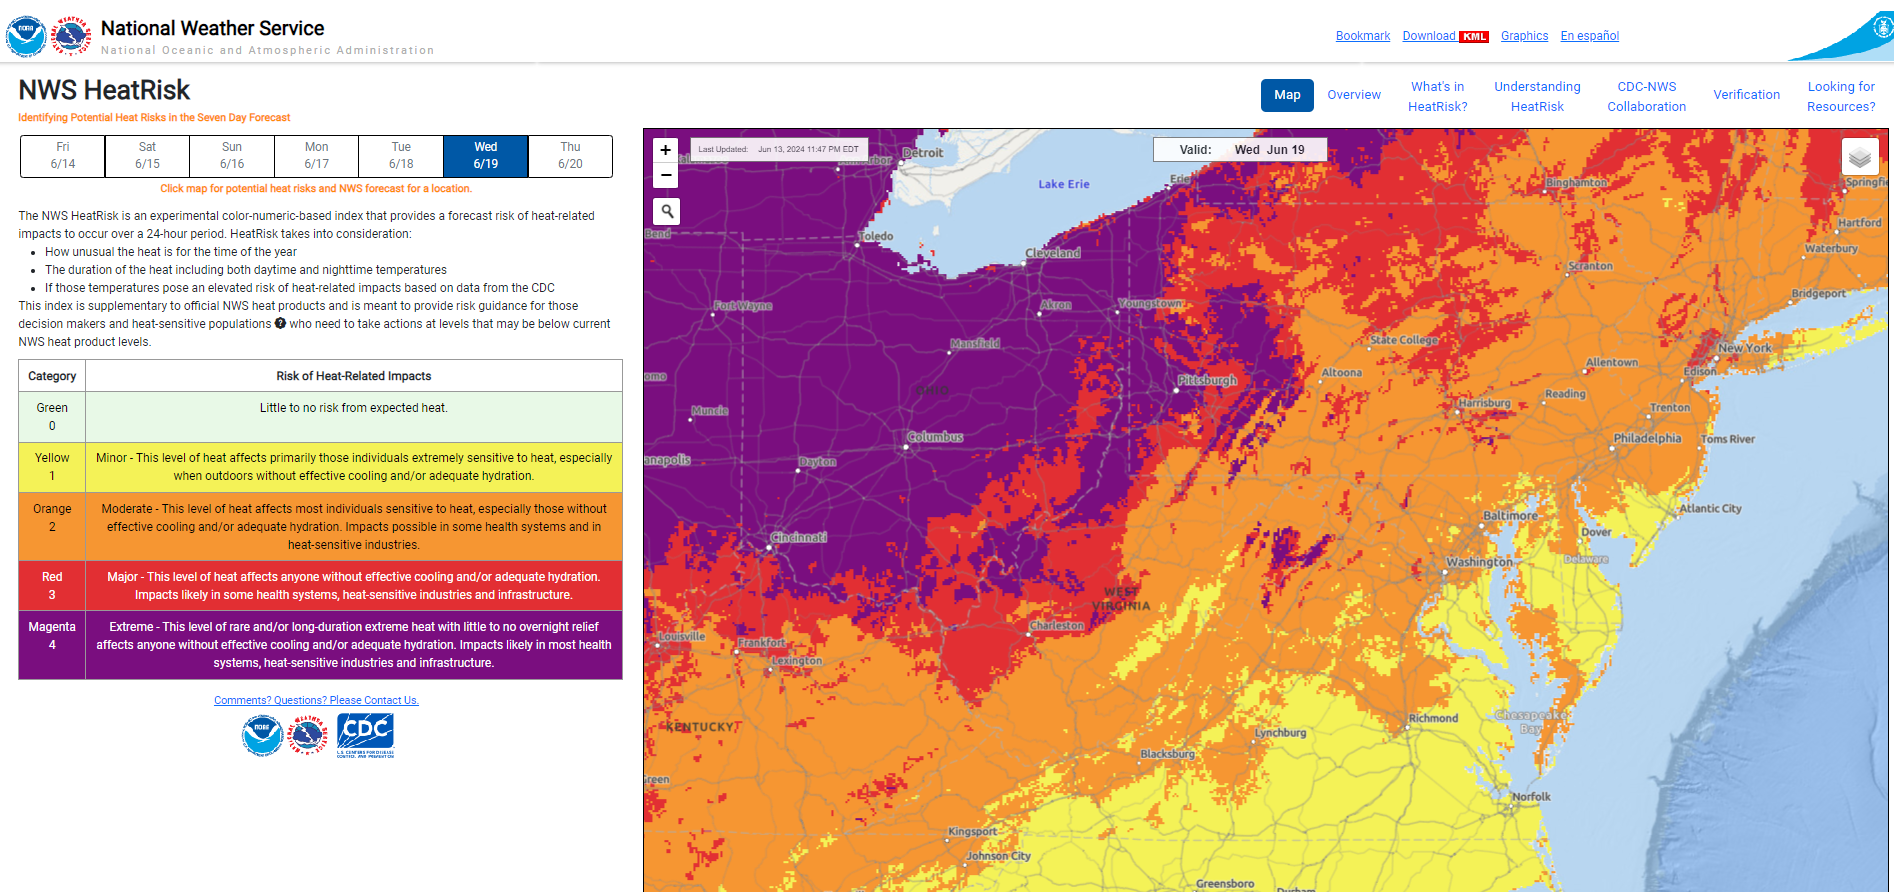Select Fri 6/14 forecast day
Viewport: 1894px width, 892px height.
[x=63, y=156]
